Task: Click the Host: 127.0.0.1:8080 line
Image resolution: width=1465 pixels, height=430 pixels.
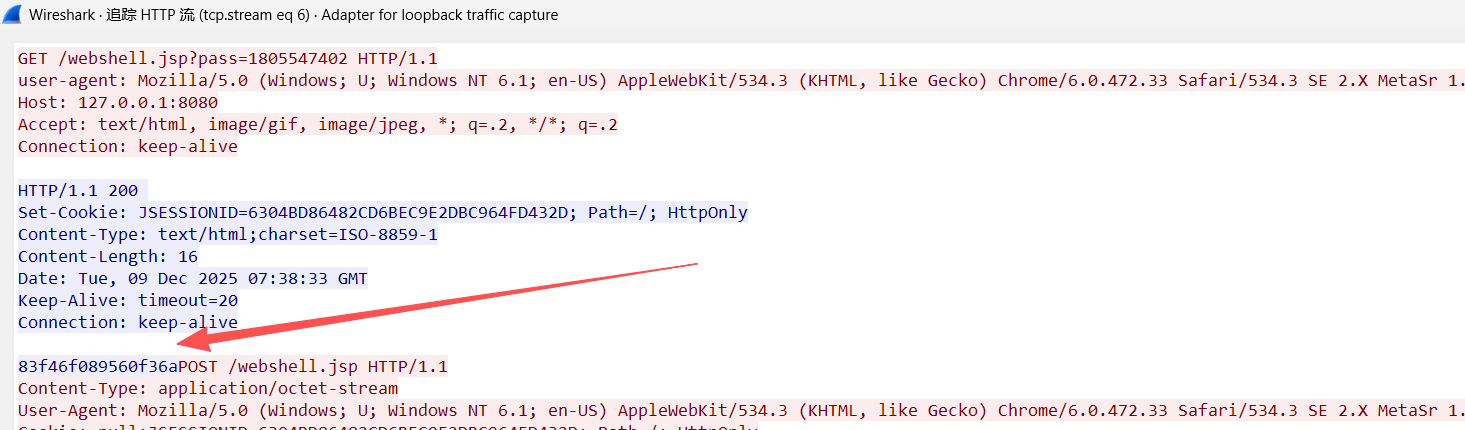Action: (117, 102)
